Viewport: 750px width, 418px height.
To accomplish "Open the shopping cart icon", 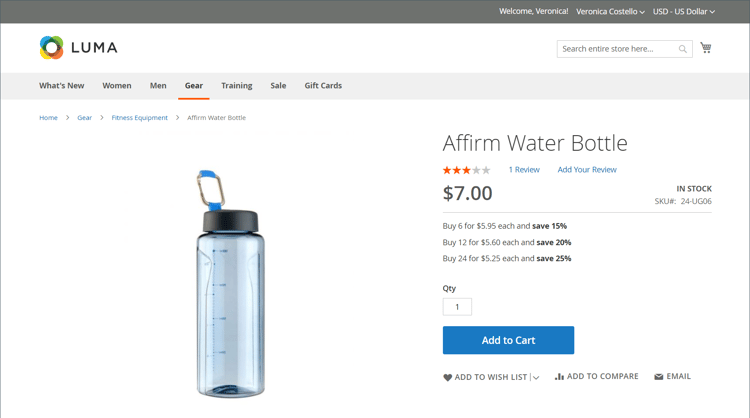I will pos(706,48).
